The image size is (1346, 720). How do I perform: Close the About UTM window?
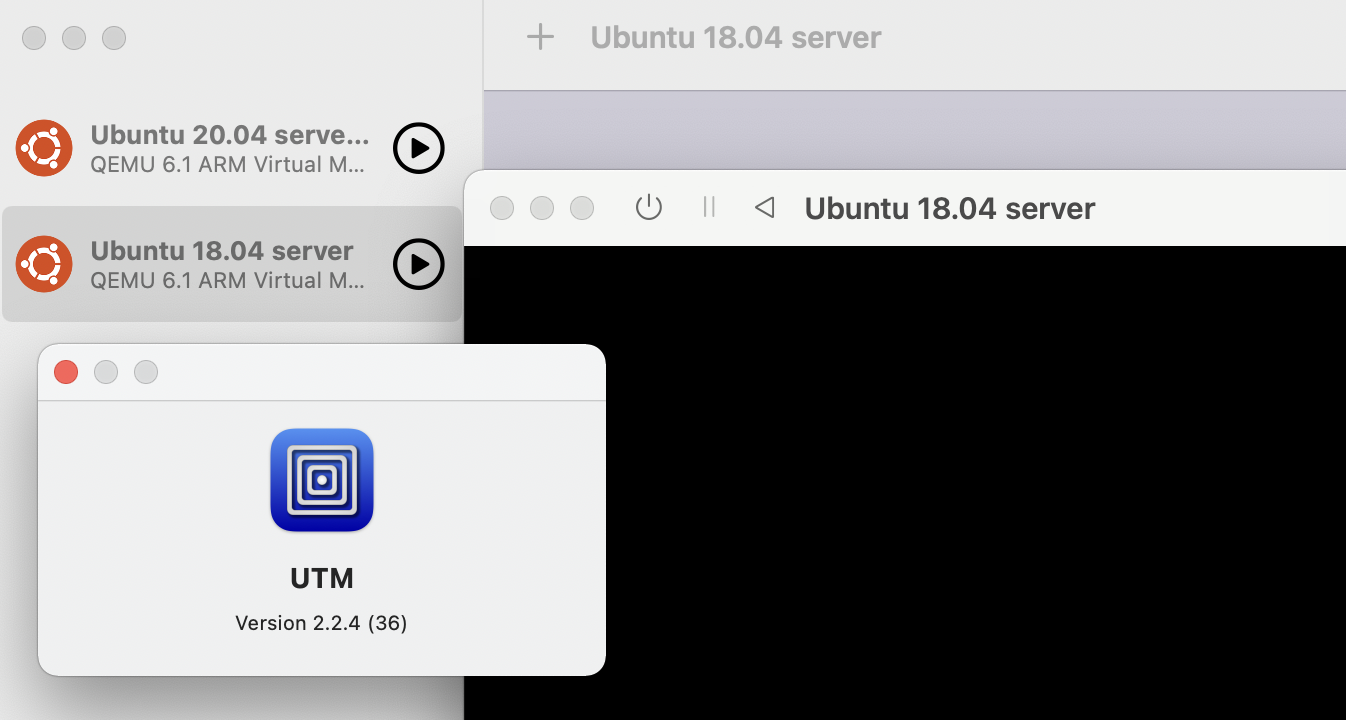pyautogui.click(x=65, y=372)
